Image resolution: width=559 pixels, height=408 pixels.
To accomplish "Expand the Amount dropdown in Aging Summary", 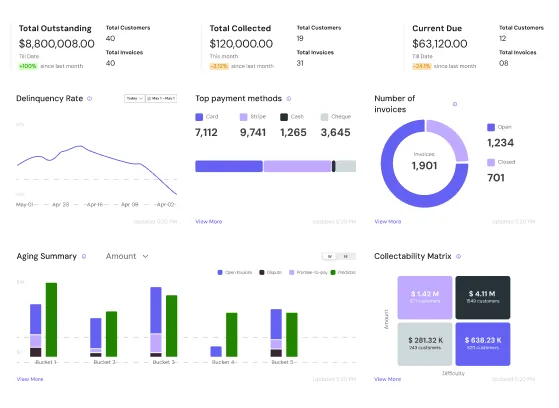I will click(127, 256).
